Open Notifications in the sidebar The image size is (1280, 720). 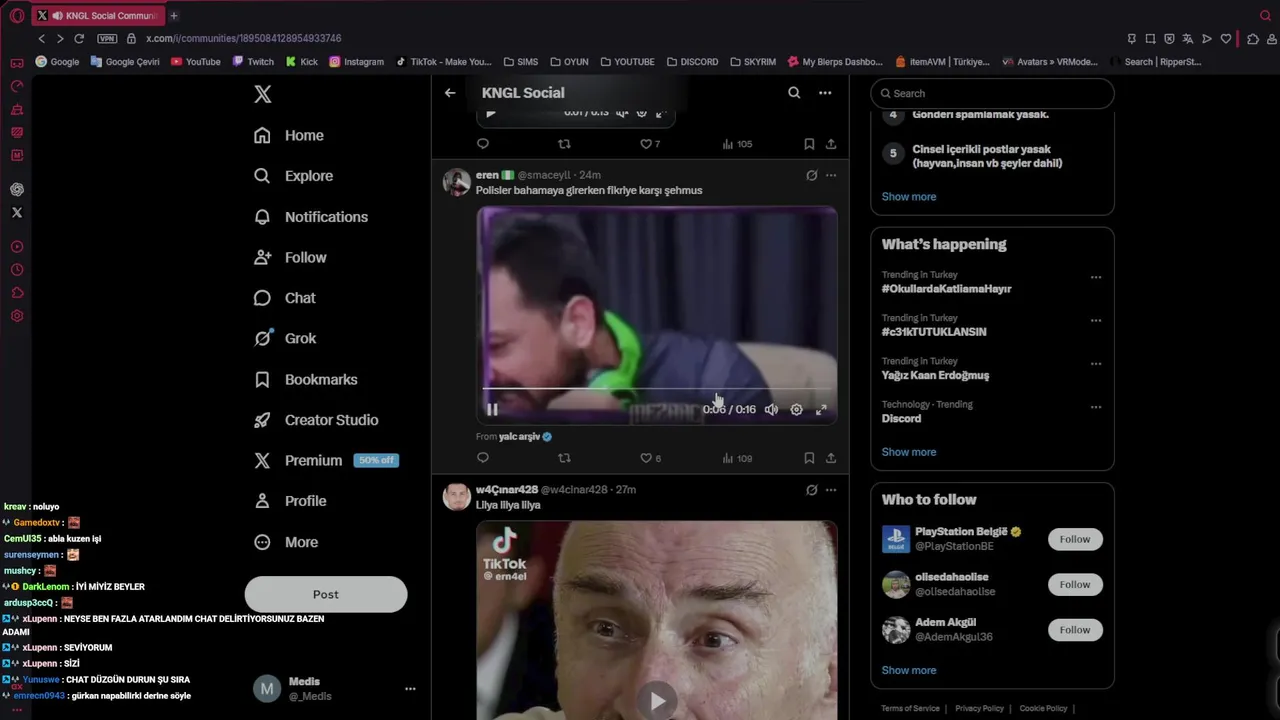pos(311,217)
